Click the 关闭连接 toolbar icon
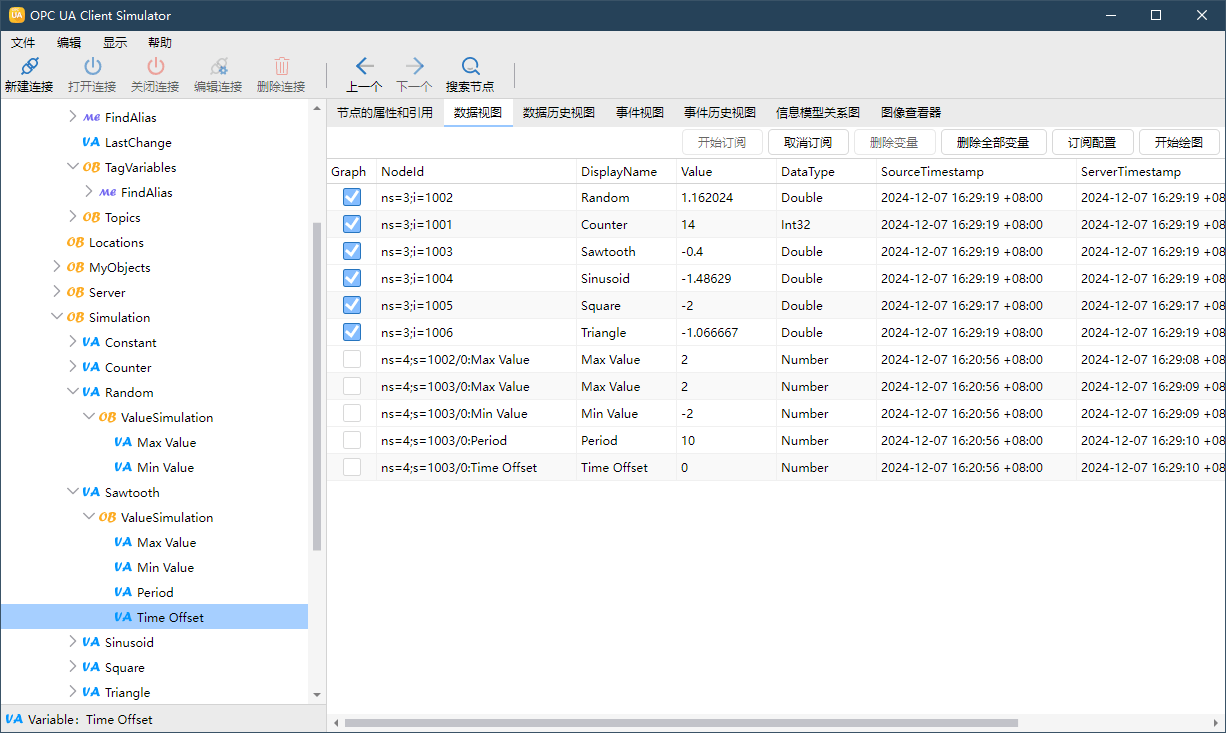Viewport: 1226px width, 733px height. pos(155,67)
